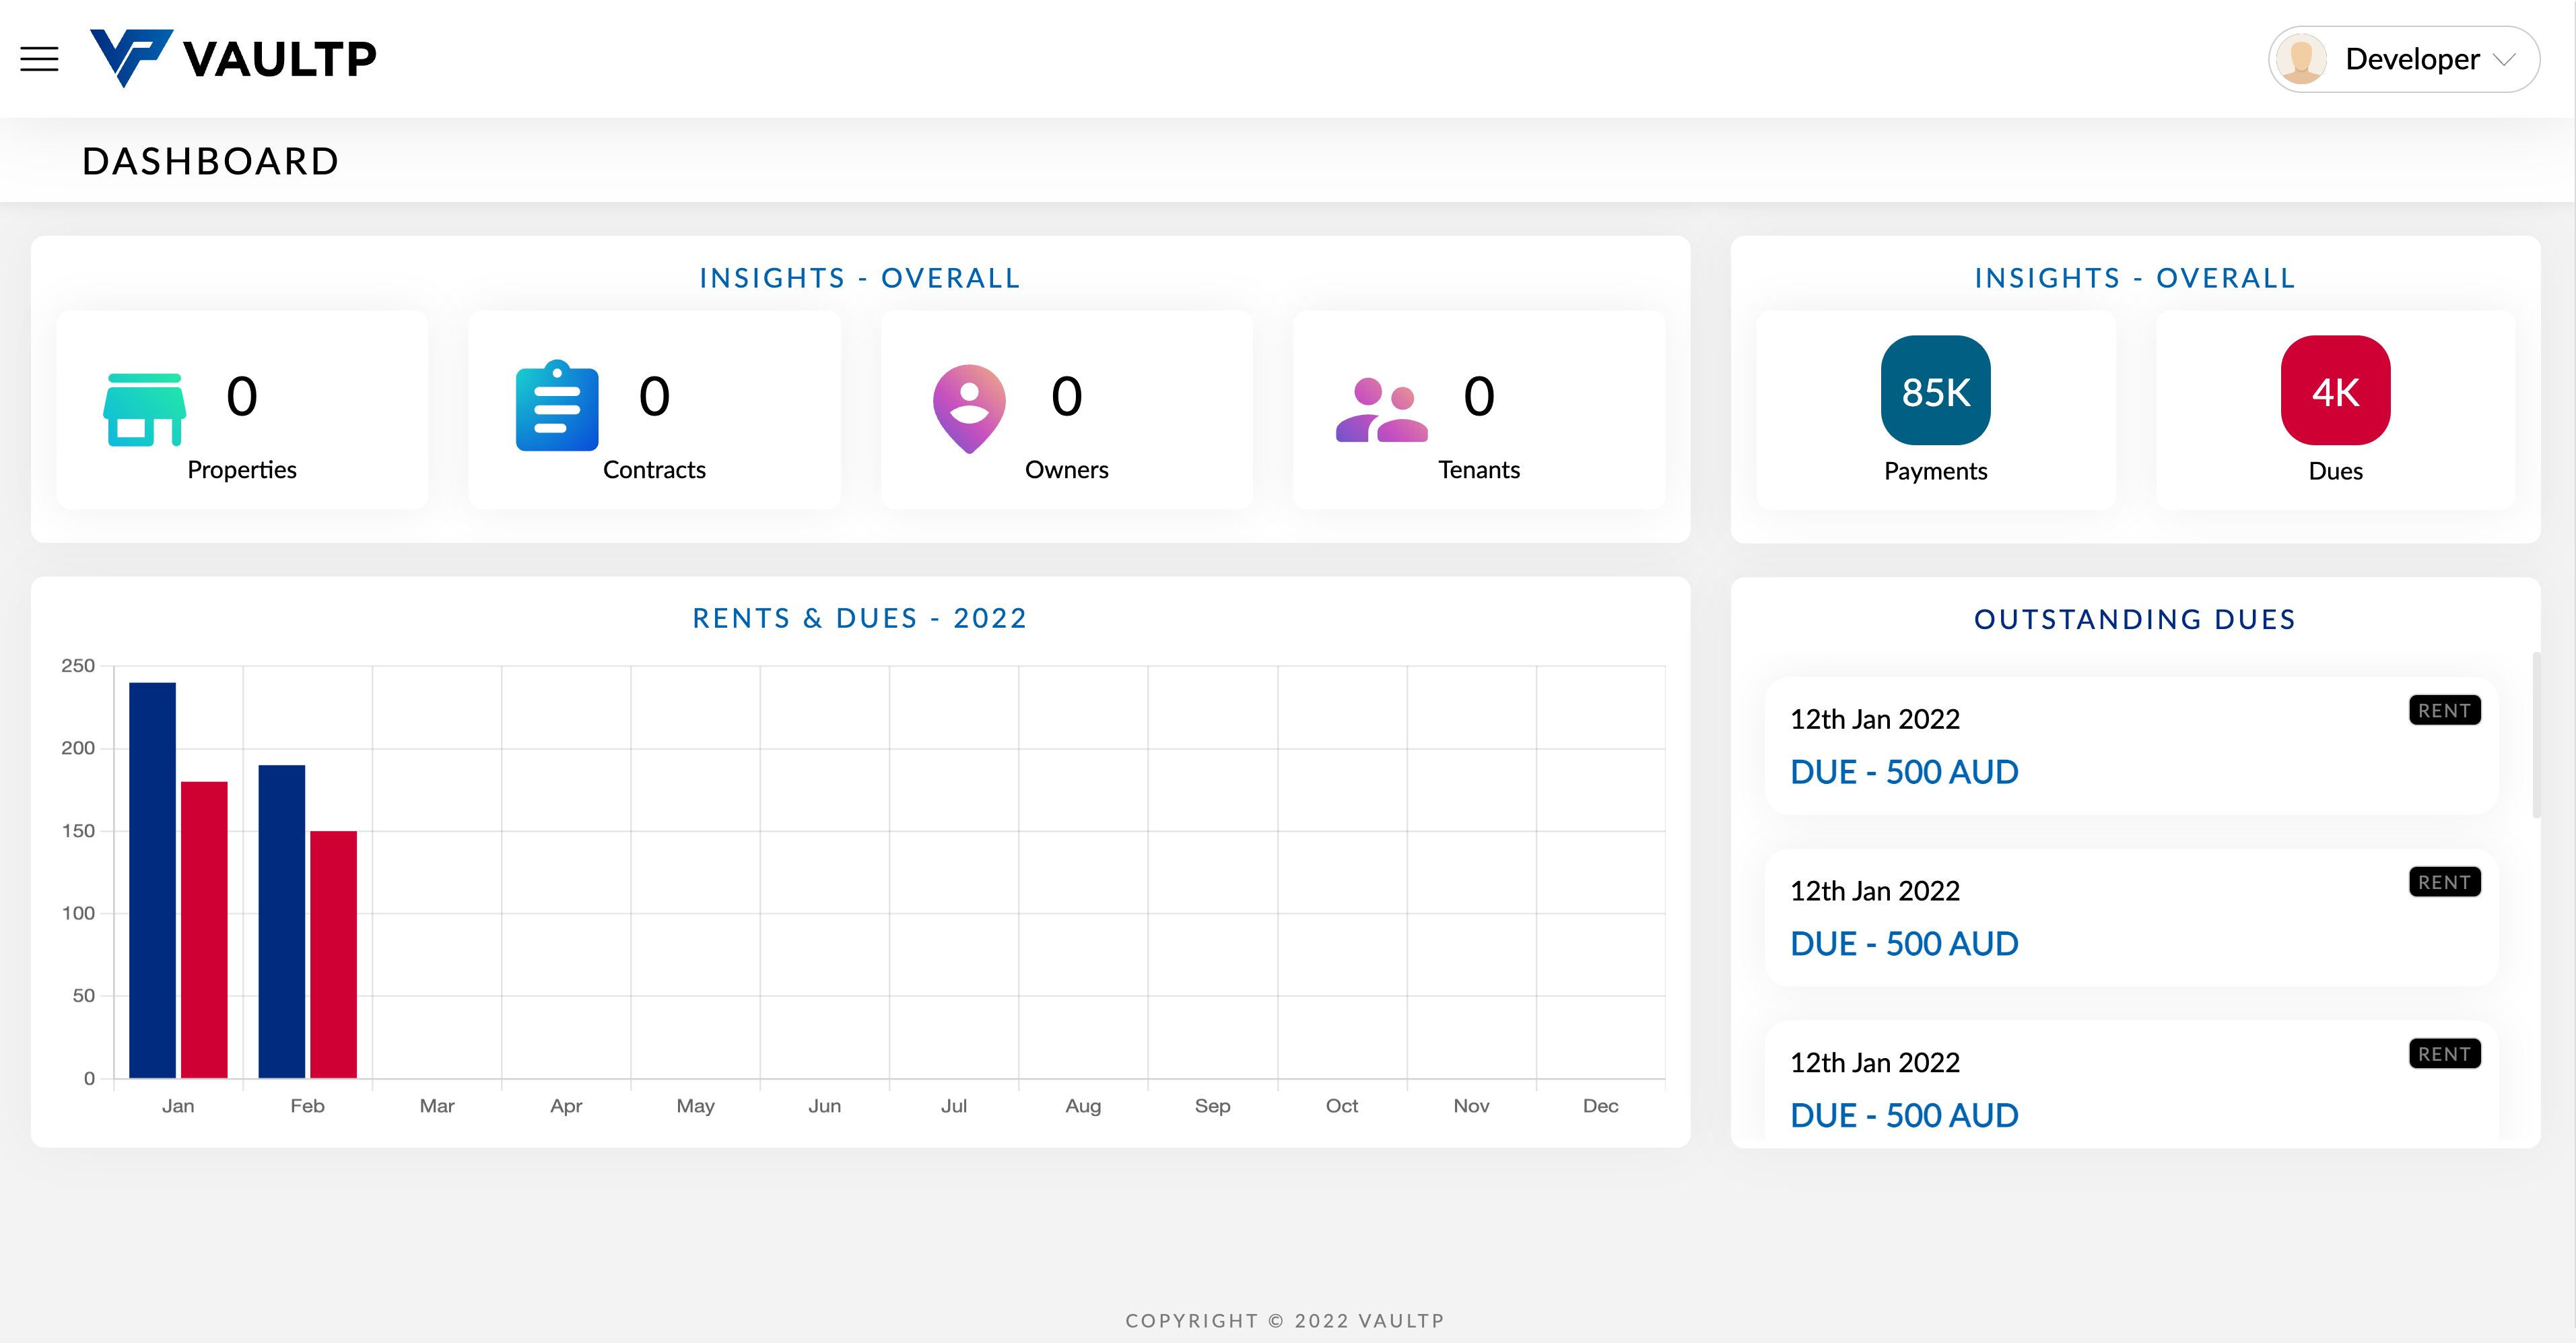Click the January red dues bar
This screenshot has height=1343, width=2576.
(x=204, y=929)
